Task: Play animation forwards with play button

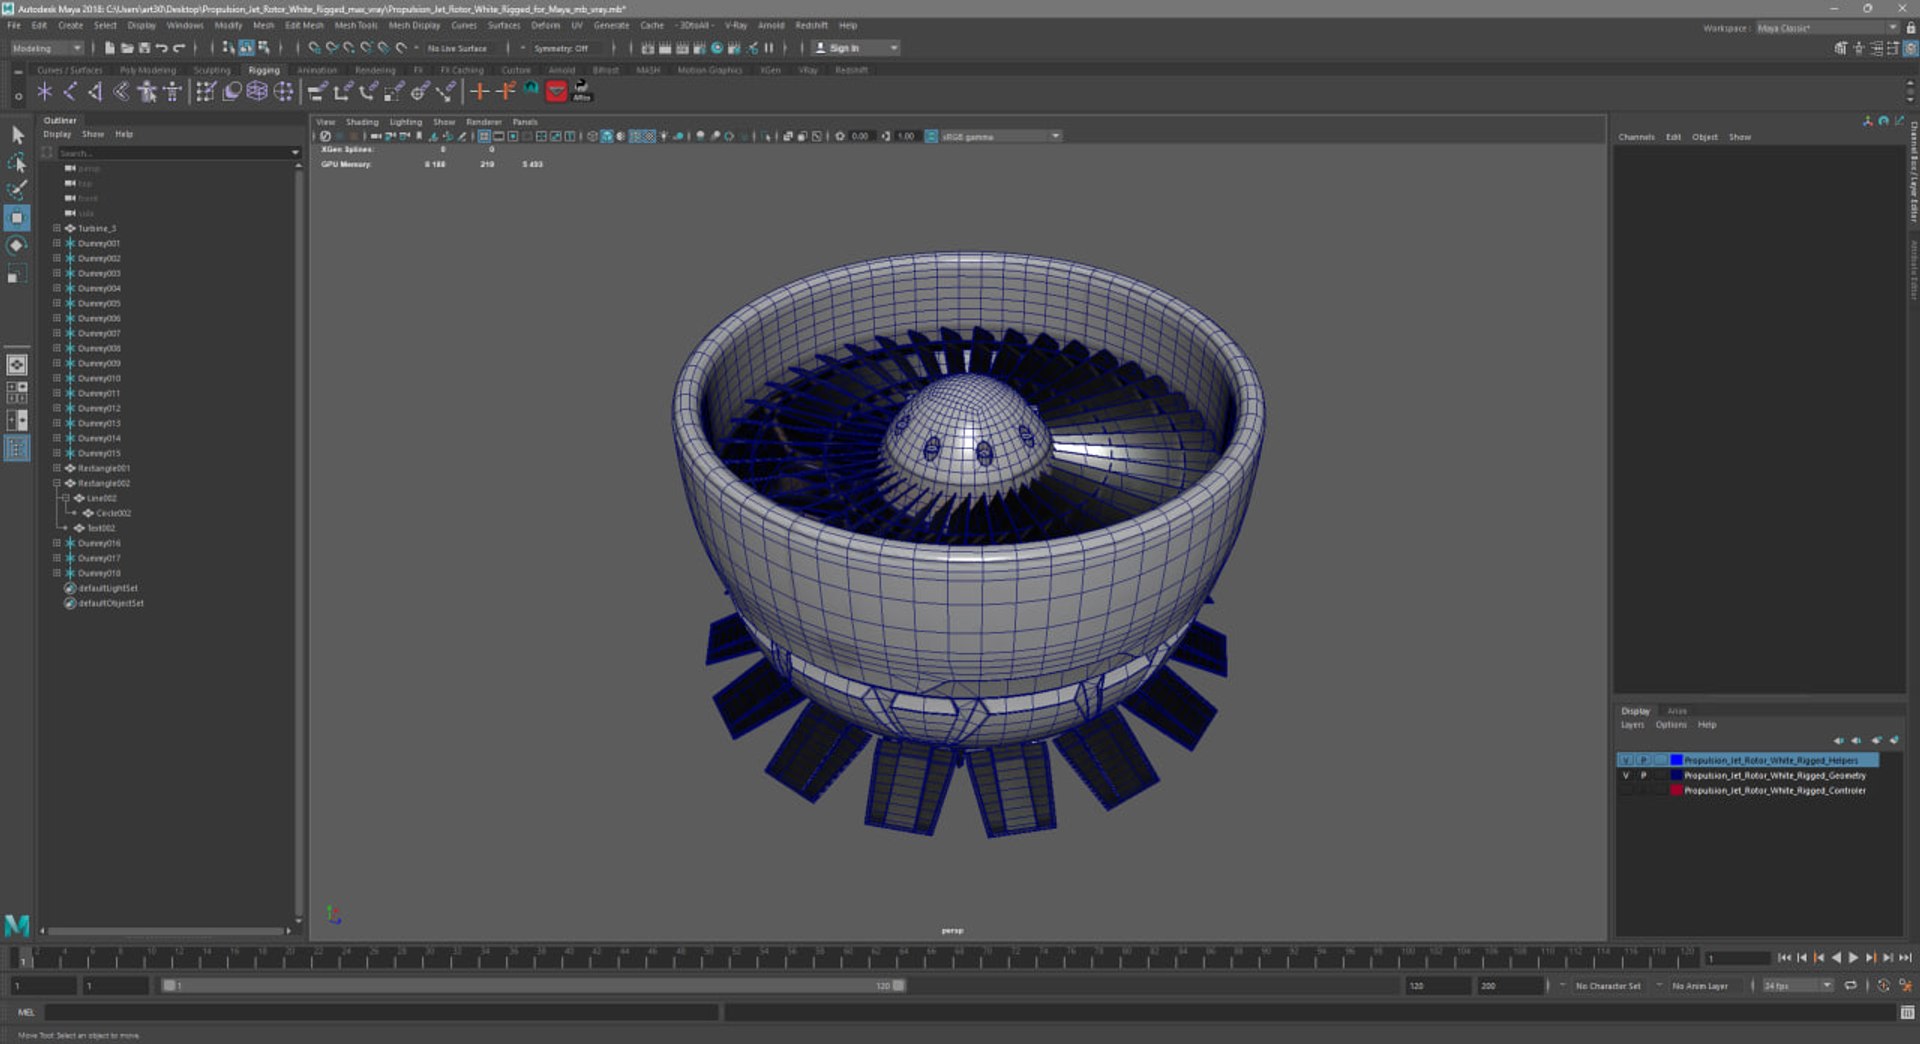Action: (1853, 958)
